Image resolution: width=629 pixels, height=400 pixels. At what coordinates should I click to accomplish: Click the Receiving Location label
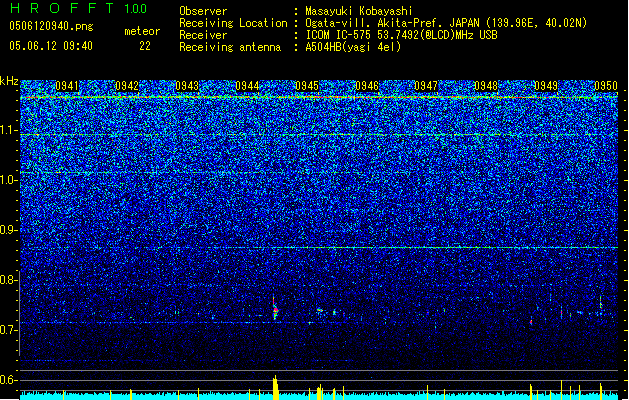pos(233,23)
